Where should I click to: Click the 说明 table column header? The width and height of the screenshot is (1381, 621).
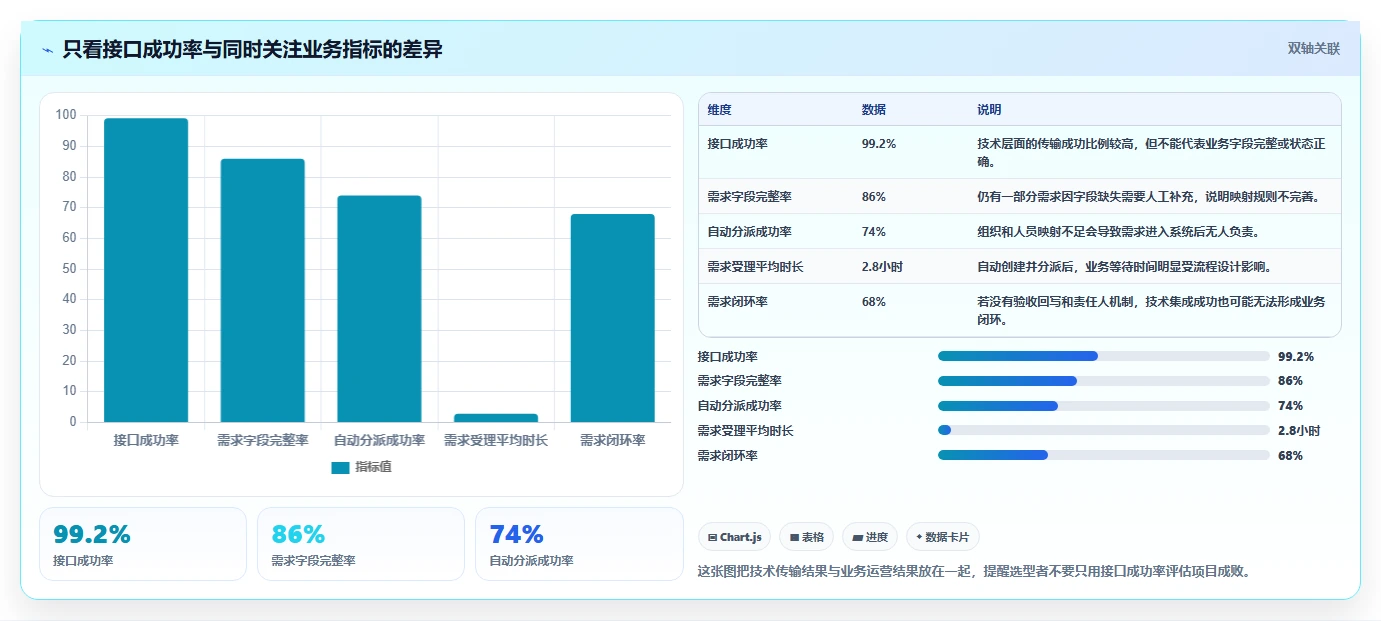click(989, 110)
